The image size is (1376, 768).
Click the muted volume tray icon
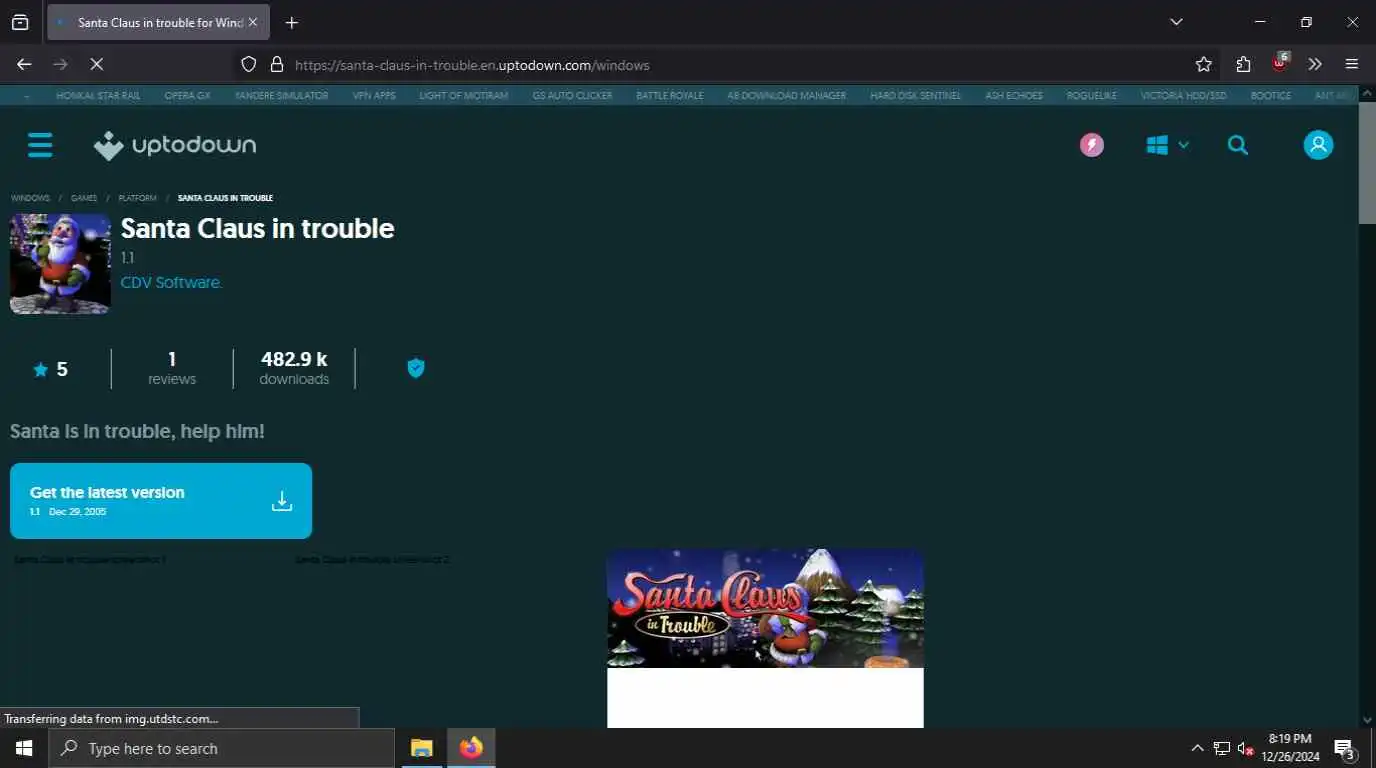[x=1245, y=748]
